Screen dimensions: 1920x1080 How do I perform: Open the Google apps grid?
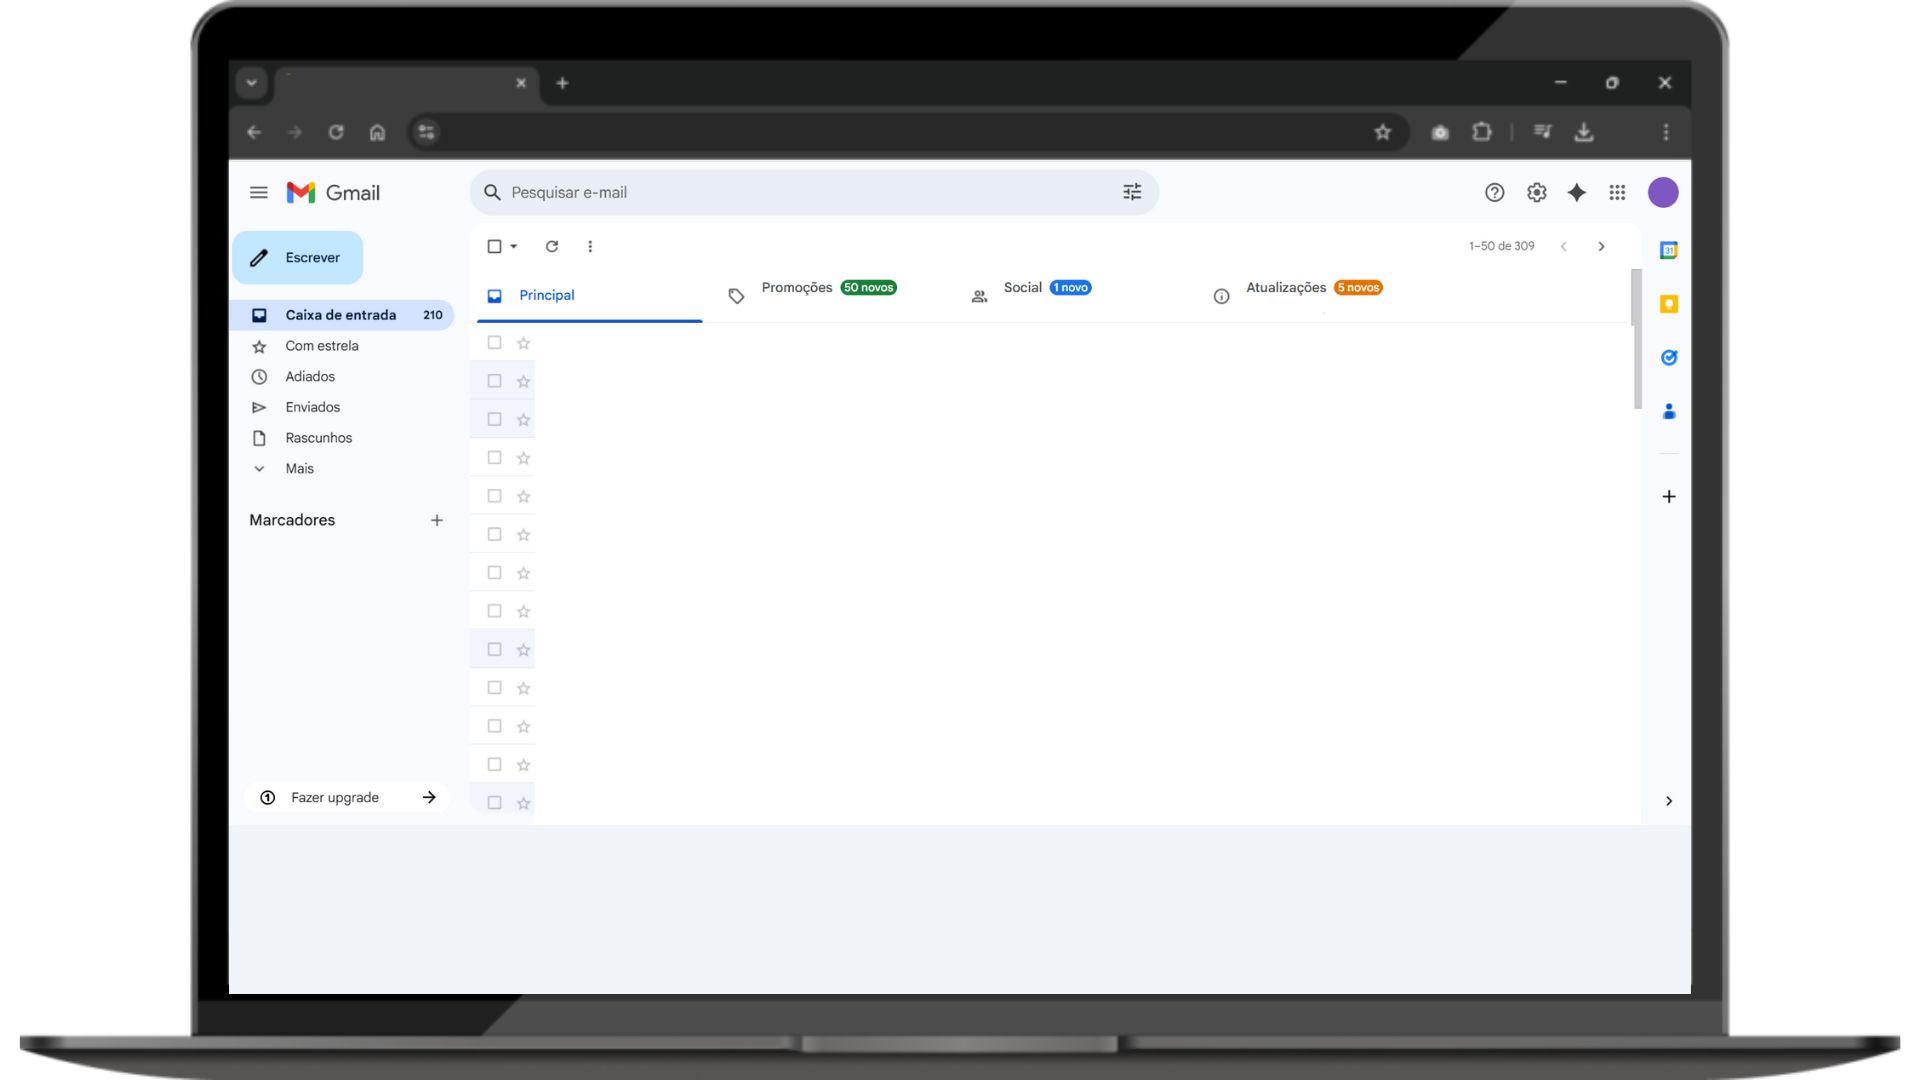1617,193
